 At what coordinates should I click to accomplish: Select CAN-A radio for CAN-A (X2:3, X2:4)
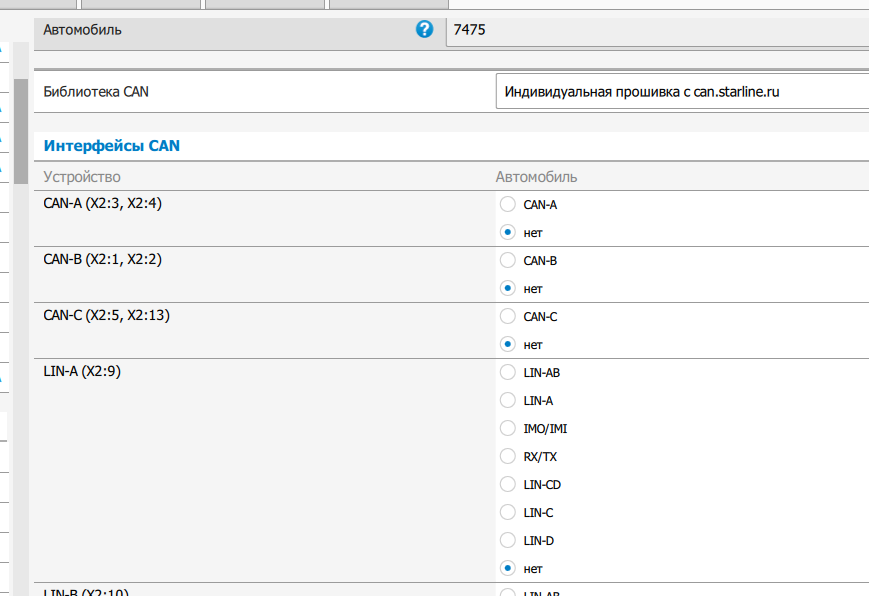tap(508, 204)
